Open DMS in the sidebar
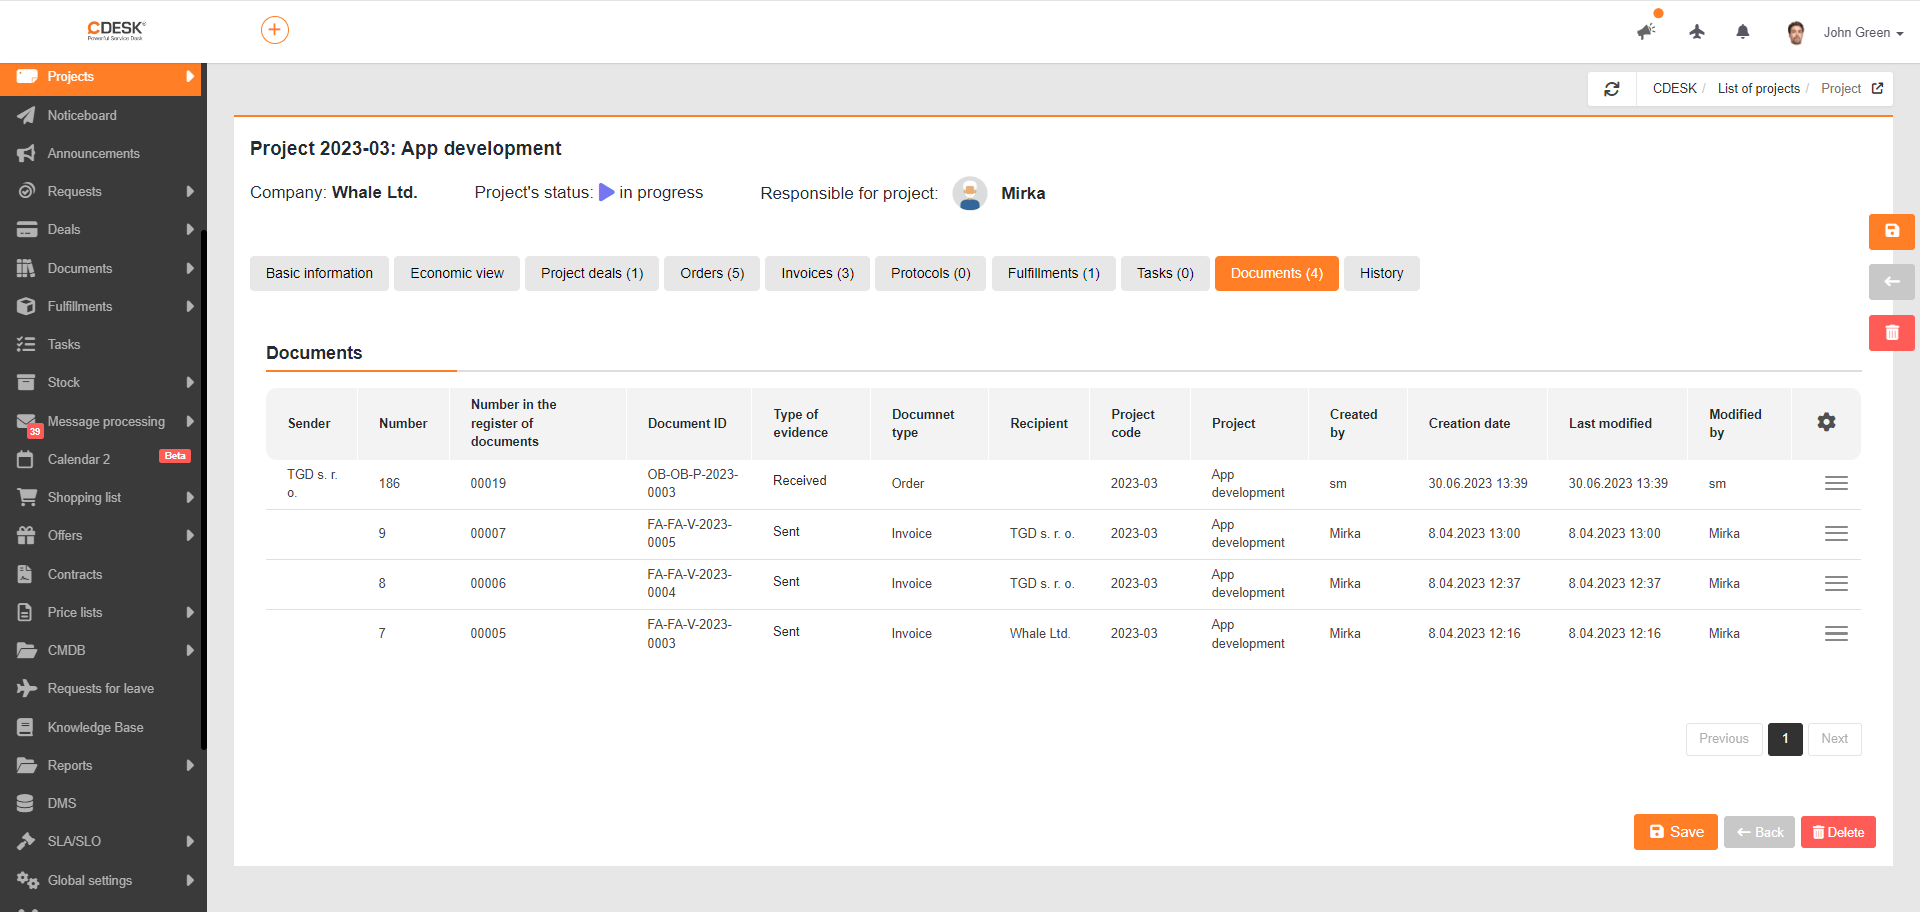The width and height of the screenshot is (1920, 912). (x=100, y=803)
